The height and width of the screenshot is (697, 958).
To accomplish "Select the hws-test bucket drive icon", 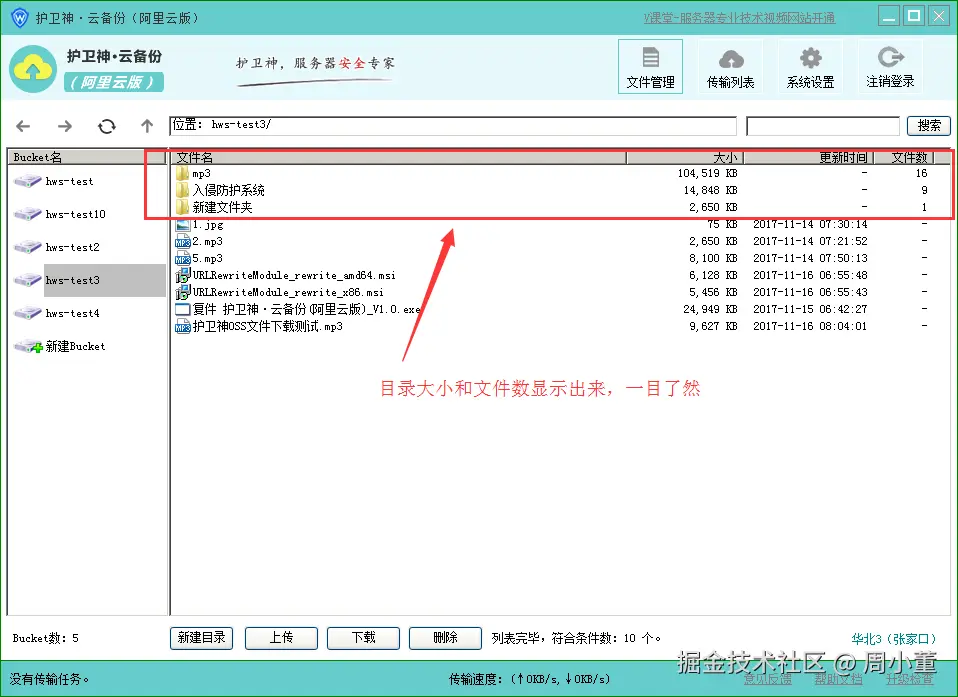I will pyautogui.click(x=27, y=181).
